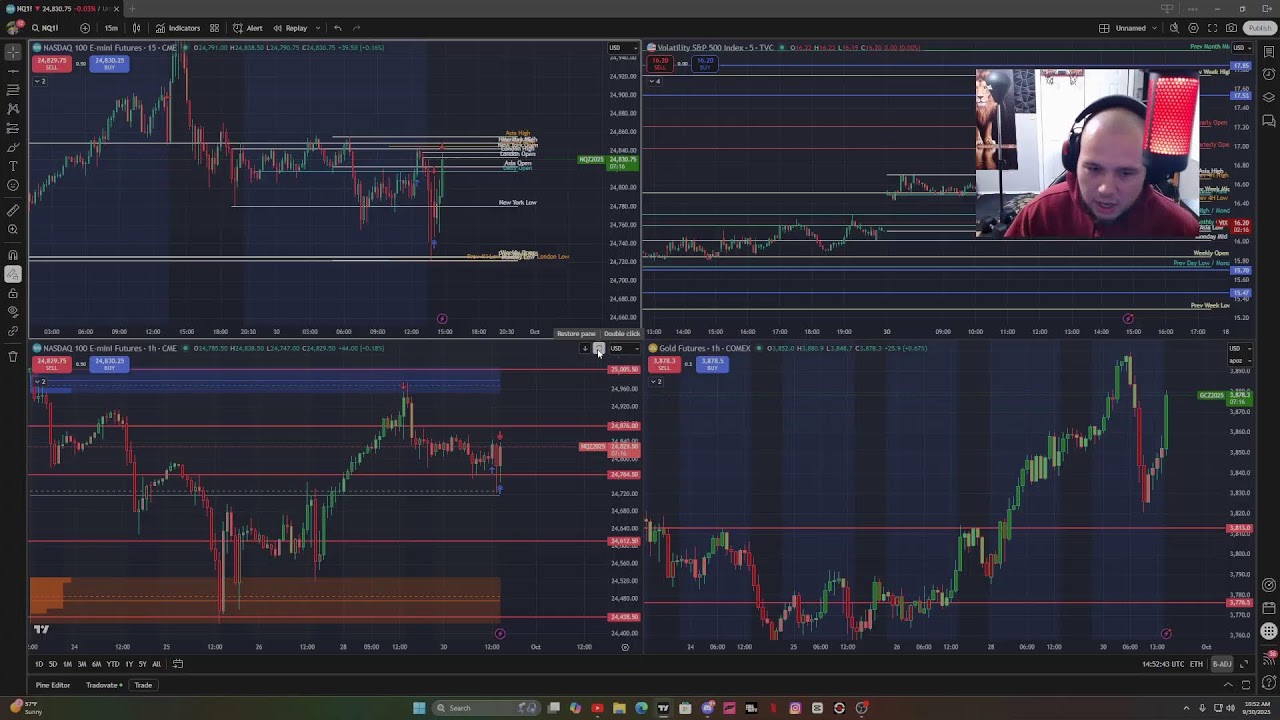Open chats icon in right sidebar

coord(1268,121)
